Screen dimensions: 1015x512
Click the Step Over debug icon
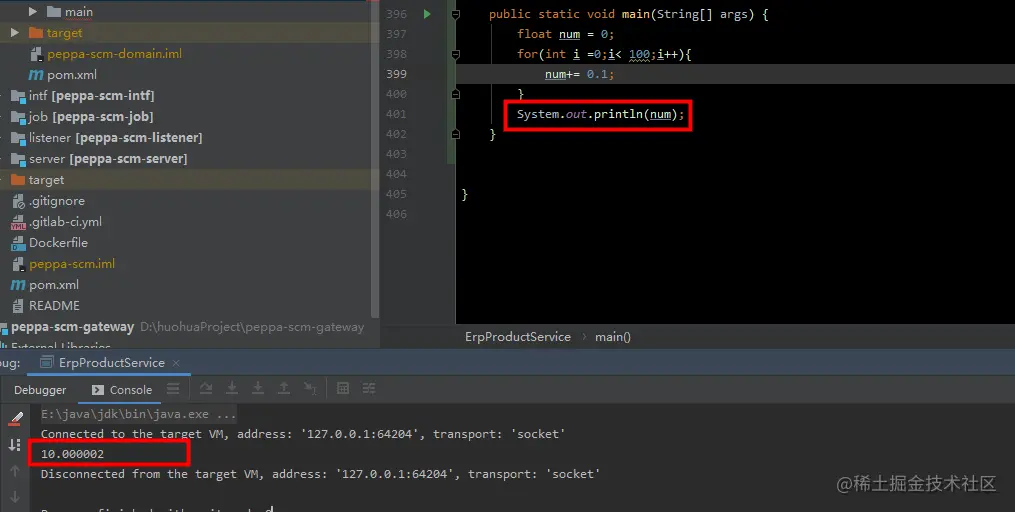coord(206,388)
